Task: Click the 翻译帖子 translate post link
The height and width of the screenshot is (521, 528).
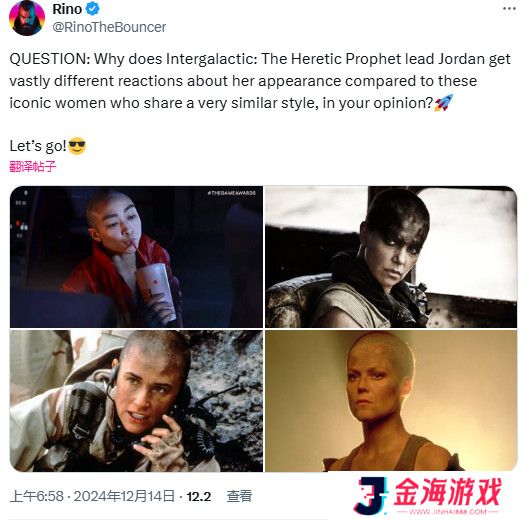Action: [32, 166]
